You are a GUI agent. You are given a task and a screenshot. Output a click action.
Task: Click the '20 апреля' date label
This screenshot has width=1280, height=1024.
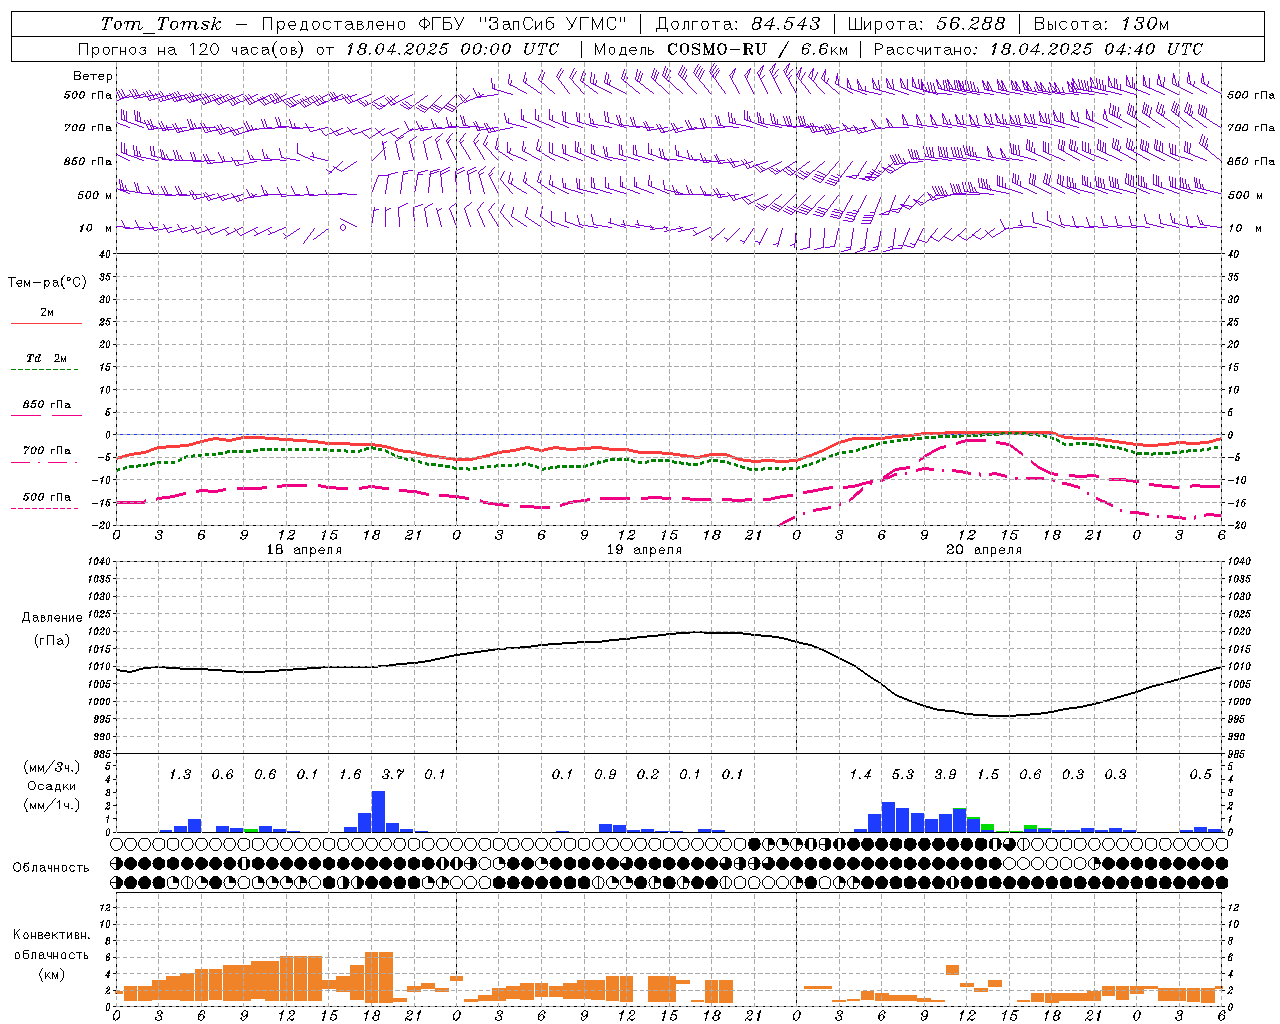point(984,550)
